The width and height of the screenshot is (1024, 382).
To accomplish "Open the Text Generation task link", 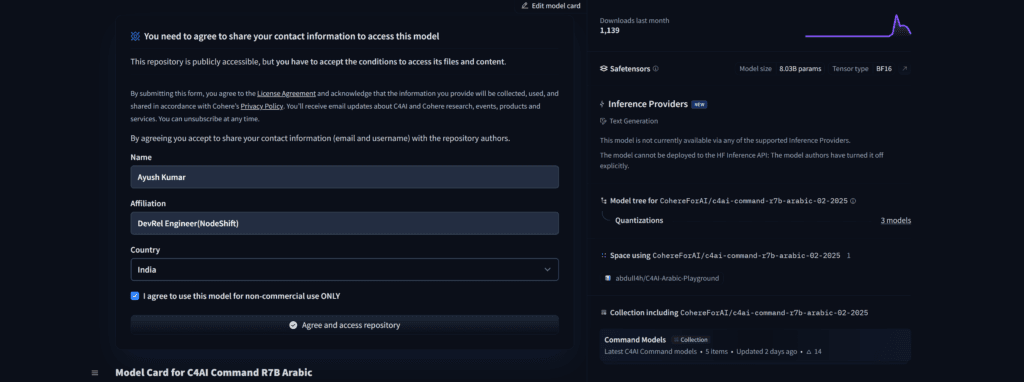I will 628,121.
